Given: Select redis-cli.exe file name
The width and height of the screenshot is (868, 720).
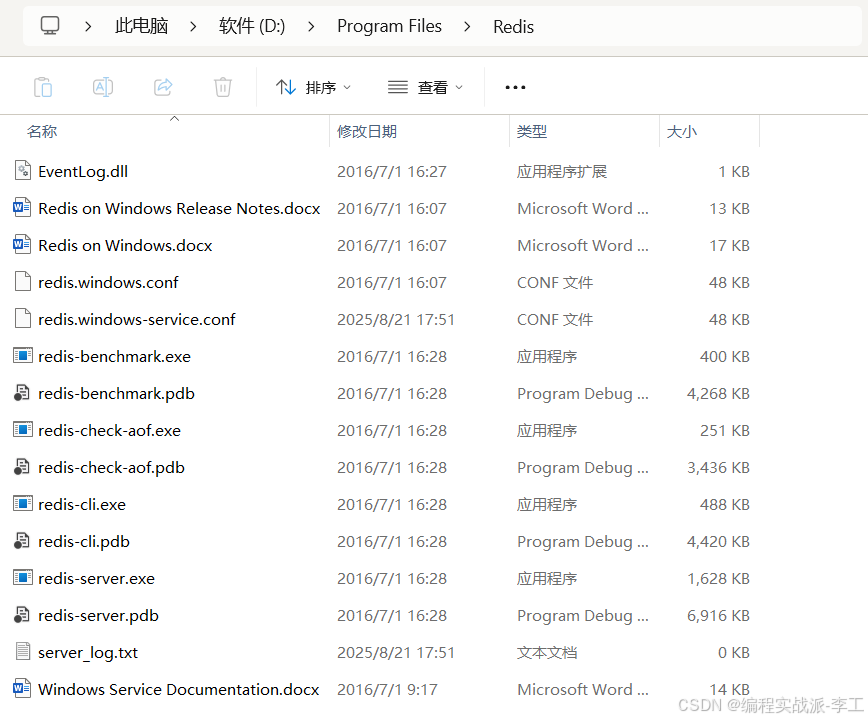Looking at the screenshot, I should click(x=82, y=505).
